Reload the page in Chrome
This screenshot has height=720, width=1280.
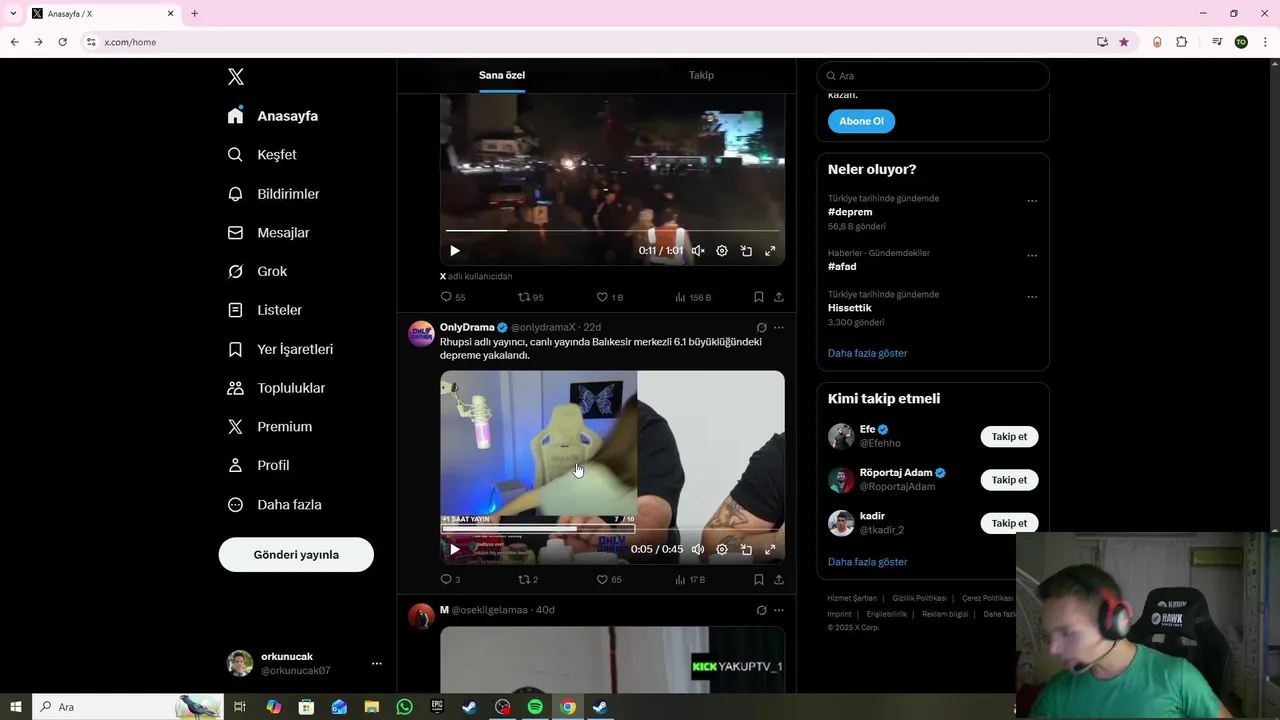click(x=62, y=42)
